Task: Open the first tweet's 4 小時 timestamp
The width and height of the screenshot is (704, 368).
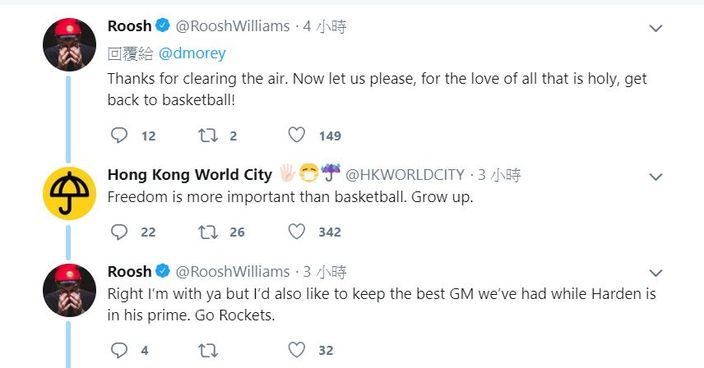Action: coord(325,26)
